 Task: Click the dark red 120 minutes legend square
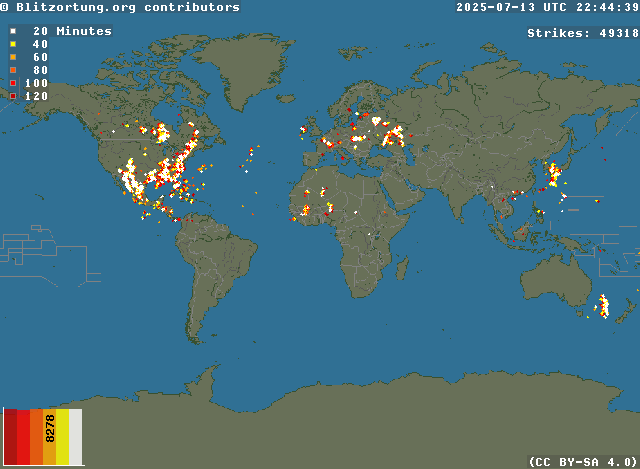coord(13,96)
